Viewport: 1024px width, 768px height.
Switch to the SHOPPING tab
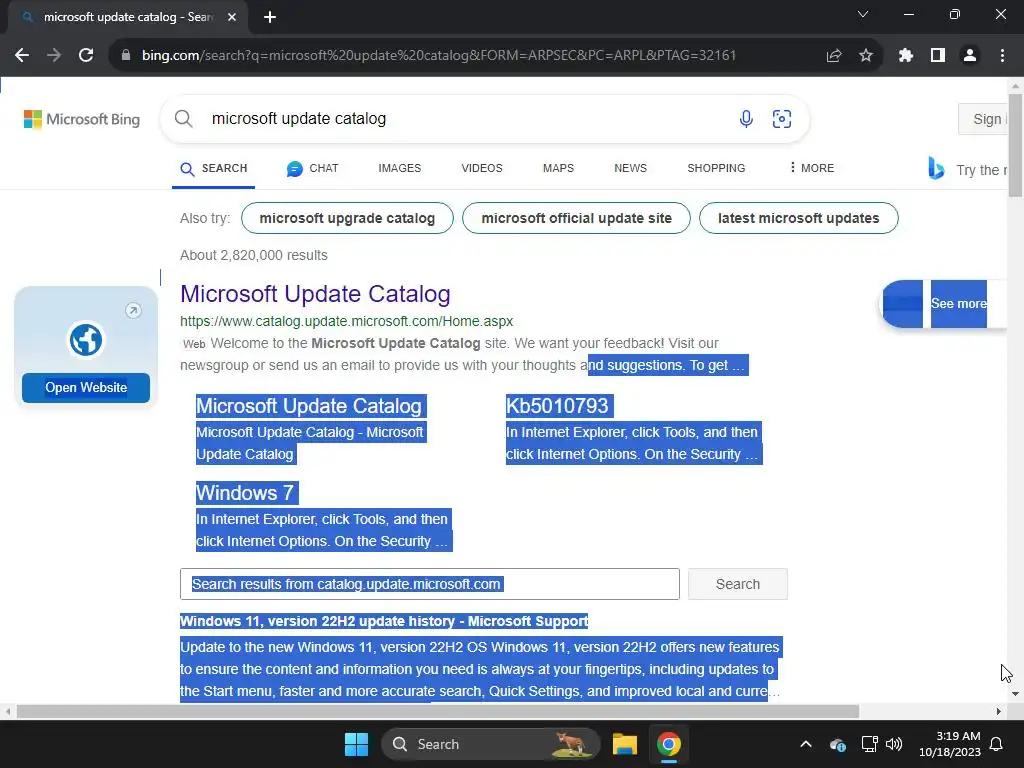tap(716, 168)
